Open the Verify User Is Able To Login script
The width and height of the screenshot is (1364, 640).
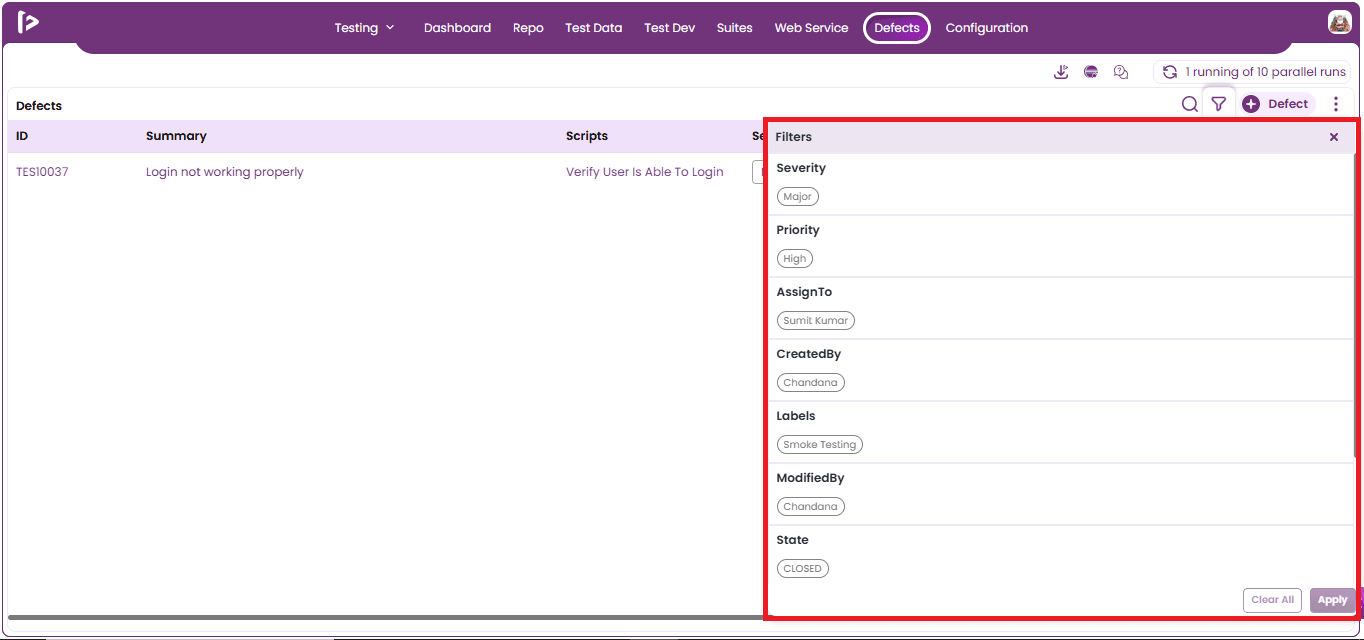point(644,172)
